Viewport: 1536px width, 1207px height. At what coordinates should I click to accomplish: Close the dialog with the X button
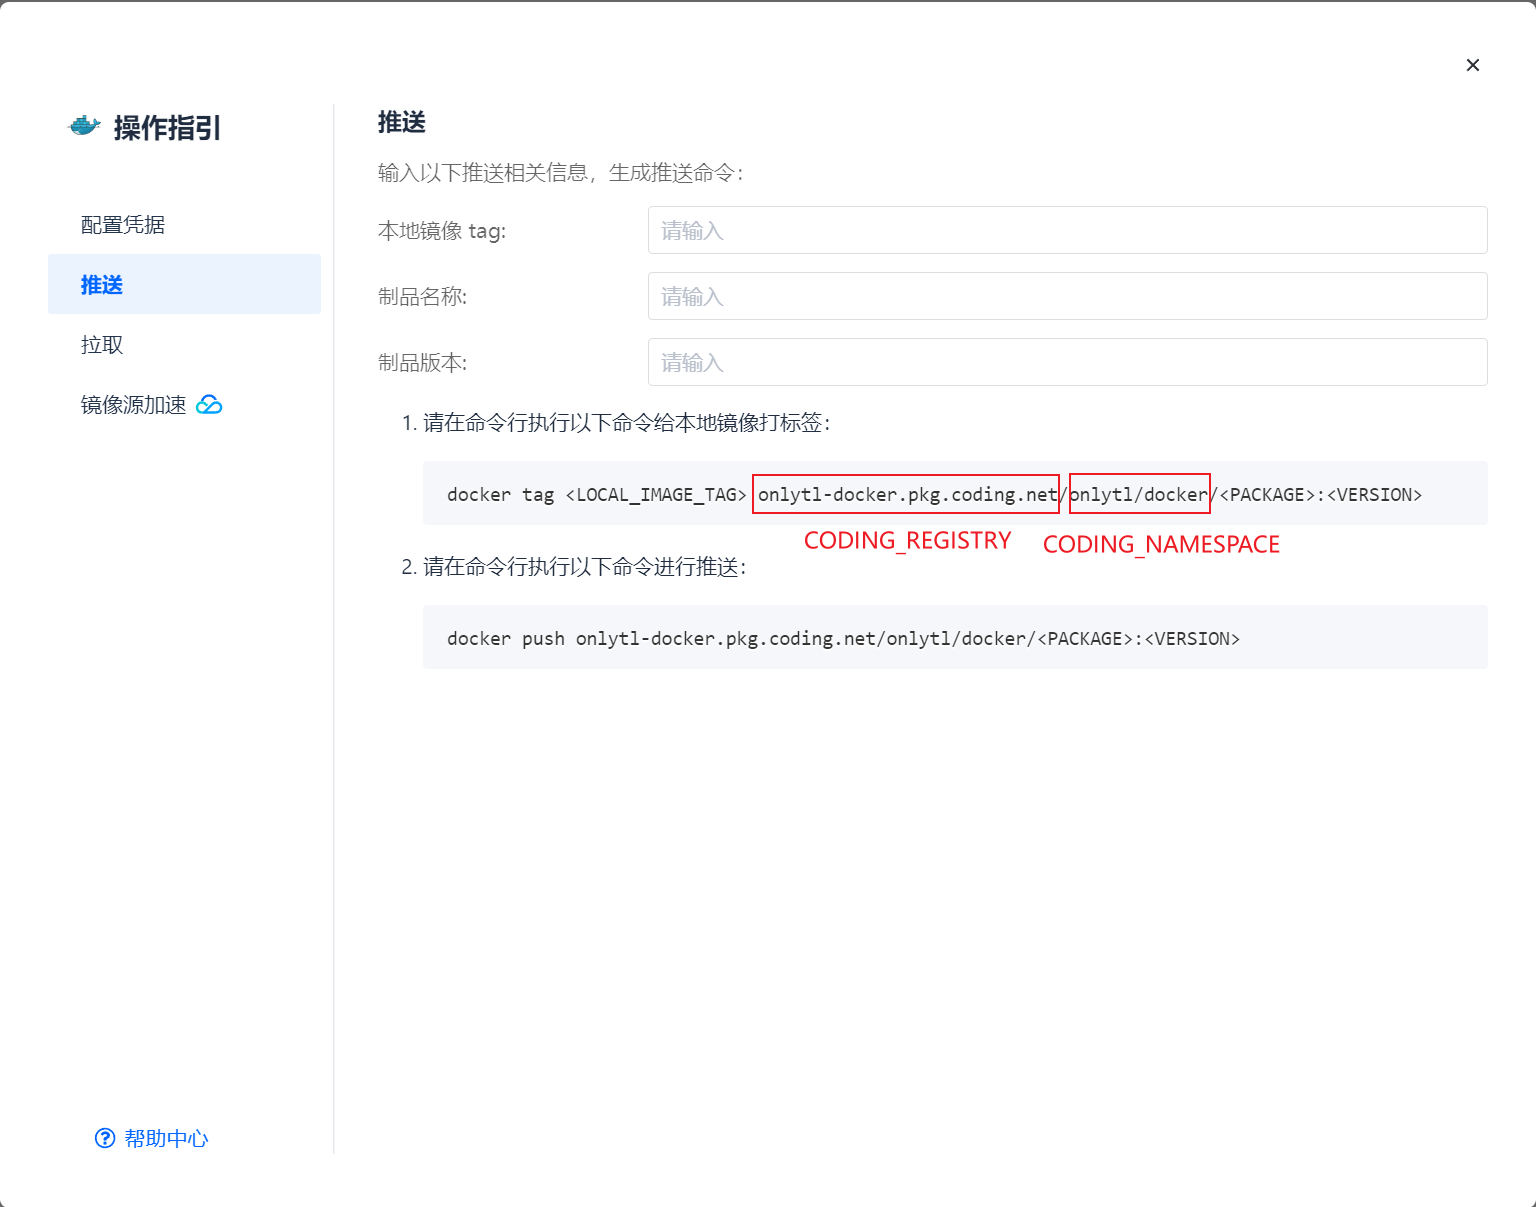1472,65
